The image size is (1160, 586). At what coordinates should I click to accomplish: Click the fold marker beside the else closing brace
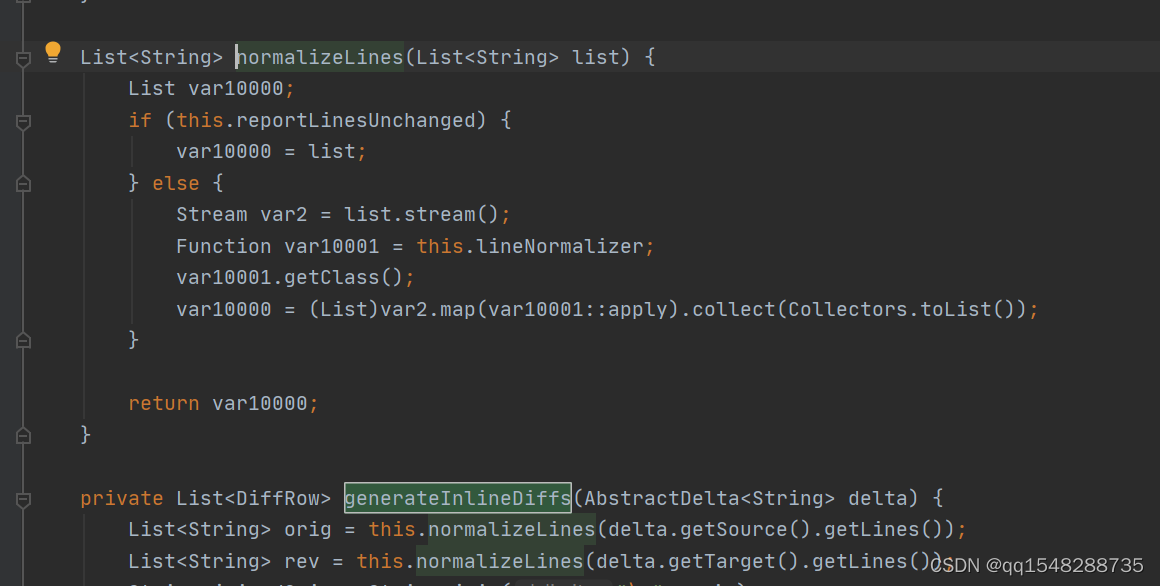(22, 340)
